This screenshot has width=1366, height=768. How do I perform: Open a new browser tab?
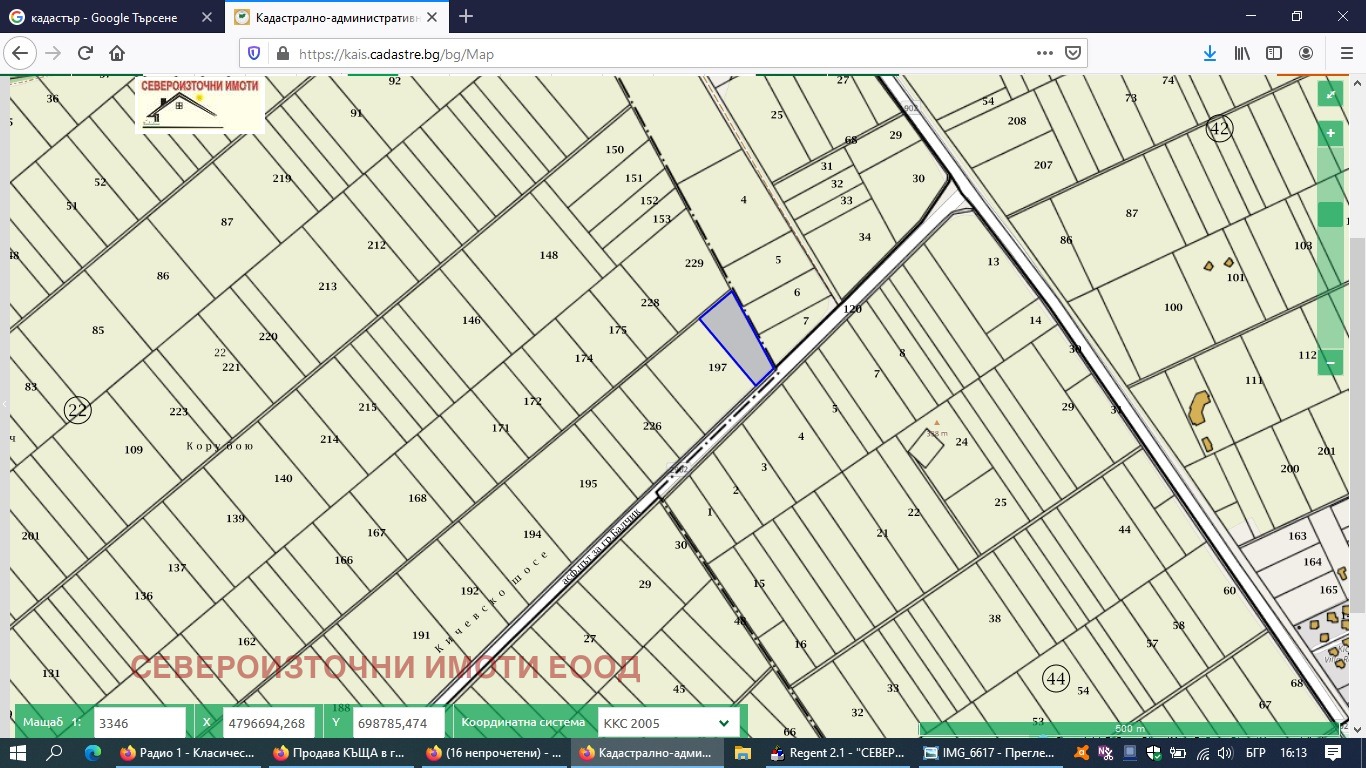pos(466,17)
